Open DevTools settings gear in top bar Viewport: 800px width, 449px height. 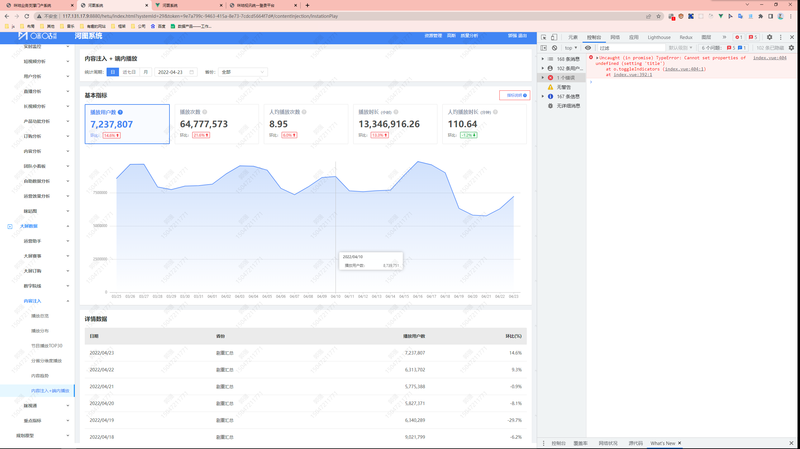[769, 37]
